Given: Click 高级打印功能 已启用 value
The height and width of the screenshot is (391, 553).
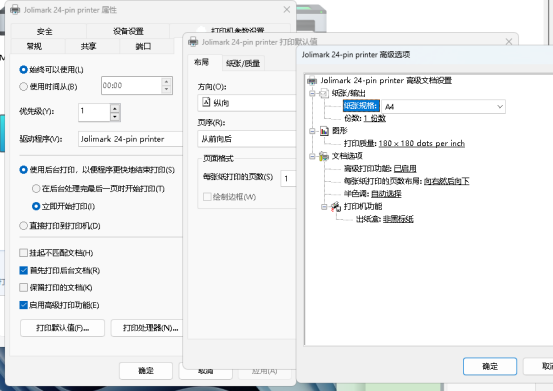Looking at the screenshot, I should tap(405, 169).
